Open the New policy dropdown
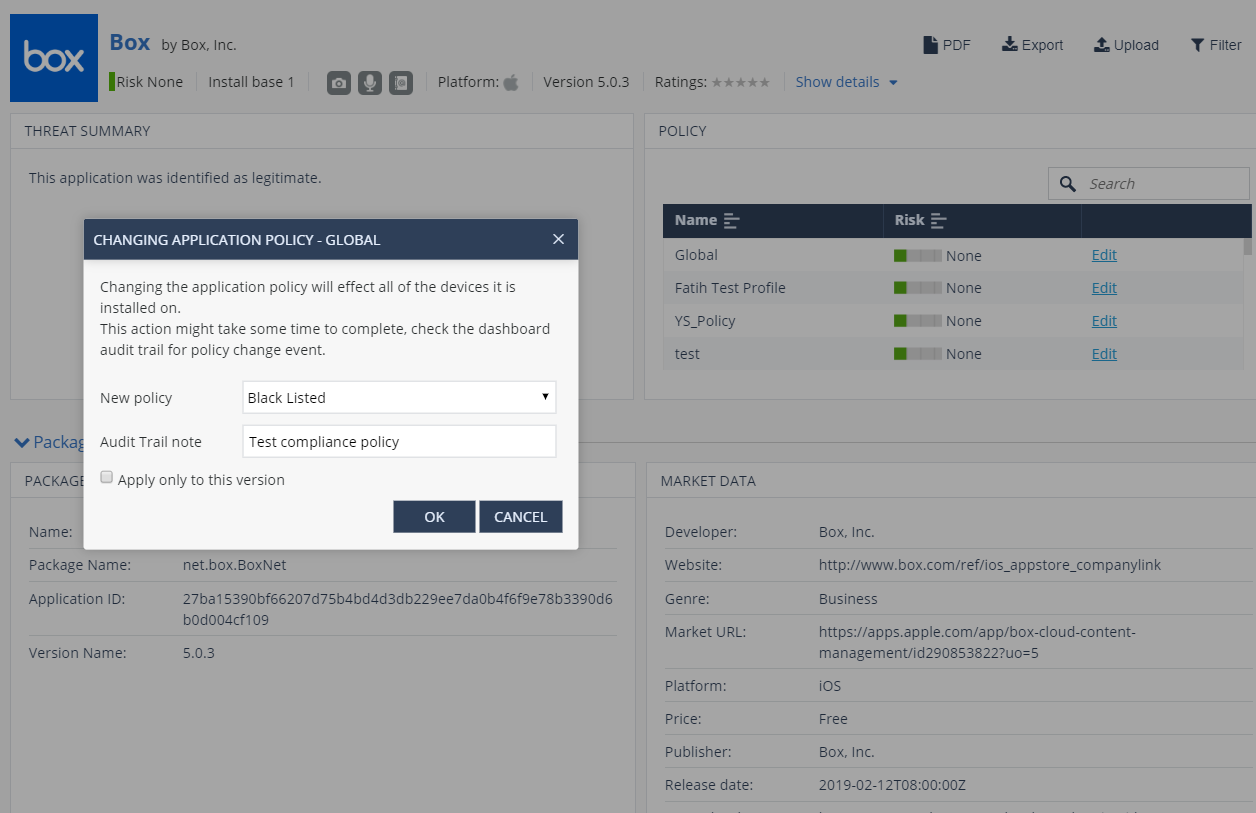Viewport: 1256px width, 813px height. point(399,397)
